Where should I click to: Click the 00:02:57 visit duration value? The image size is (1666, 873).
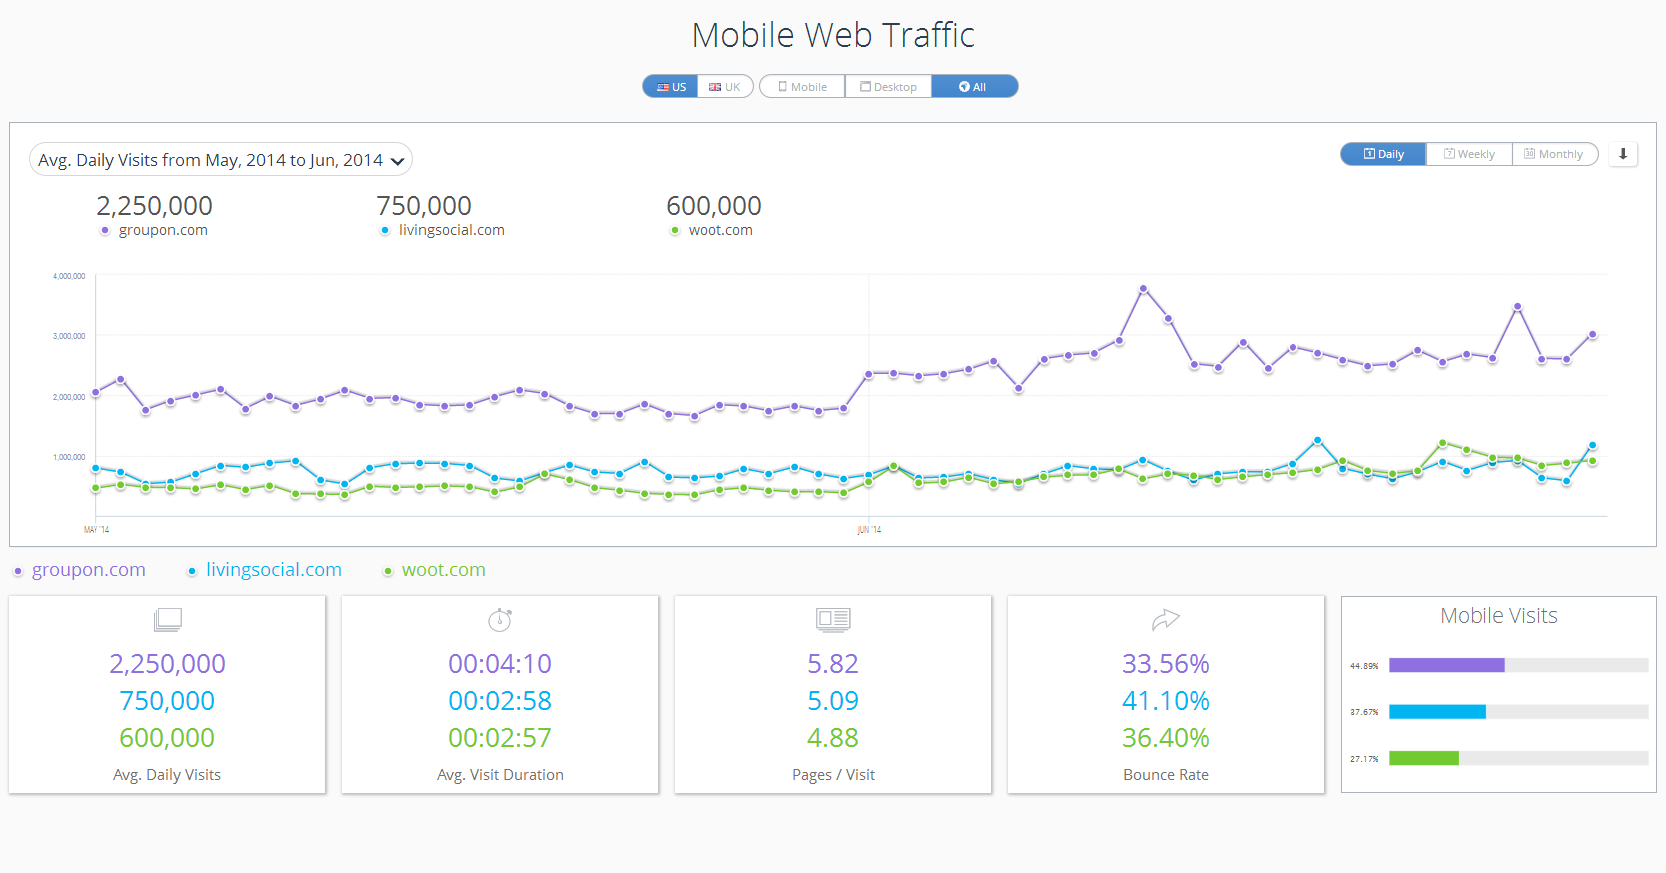click(500, 738)
